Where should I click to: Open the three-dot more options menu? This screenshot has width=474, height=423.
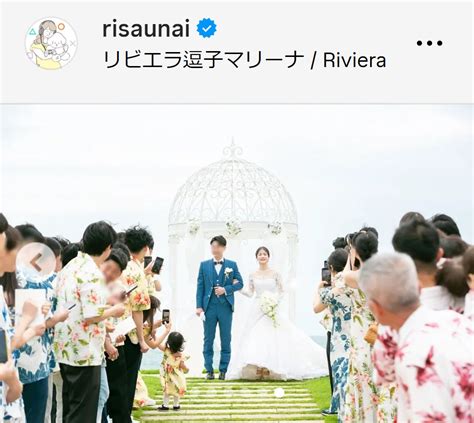[x=429, y=43]
